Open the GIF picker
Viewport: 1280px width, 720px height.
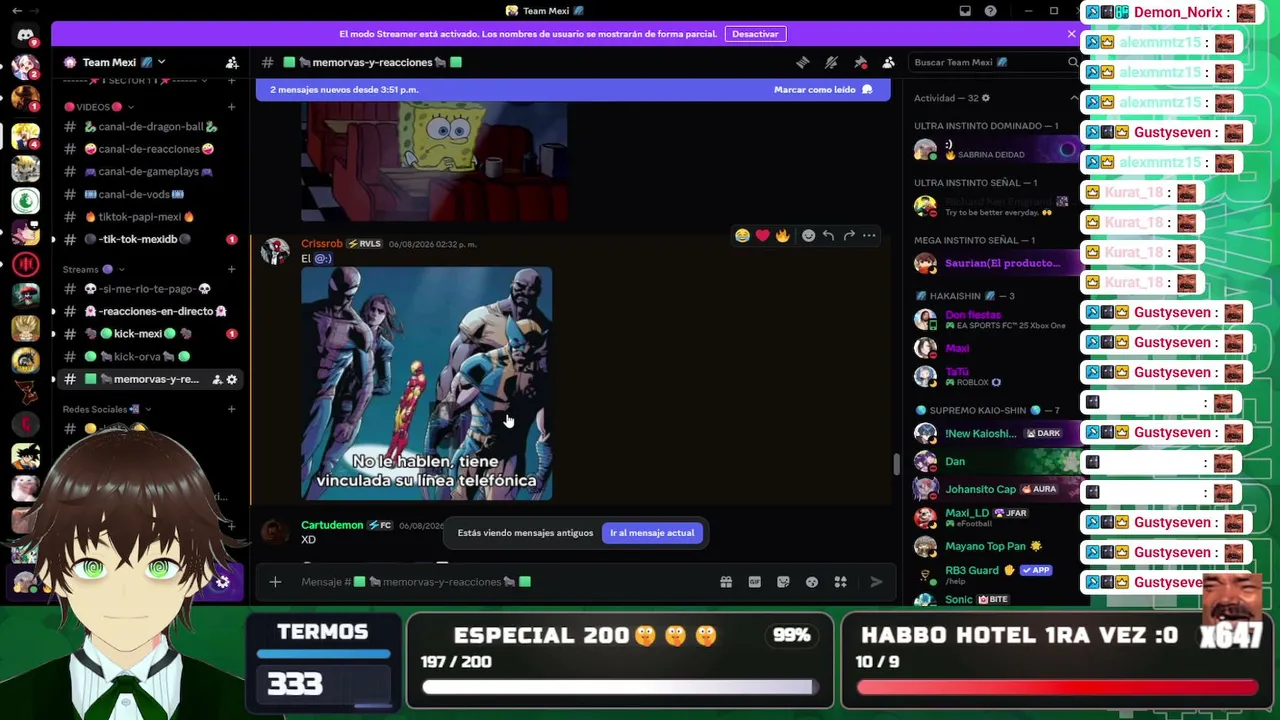coord(755,582)
